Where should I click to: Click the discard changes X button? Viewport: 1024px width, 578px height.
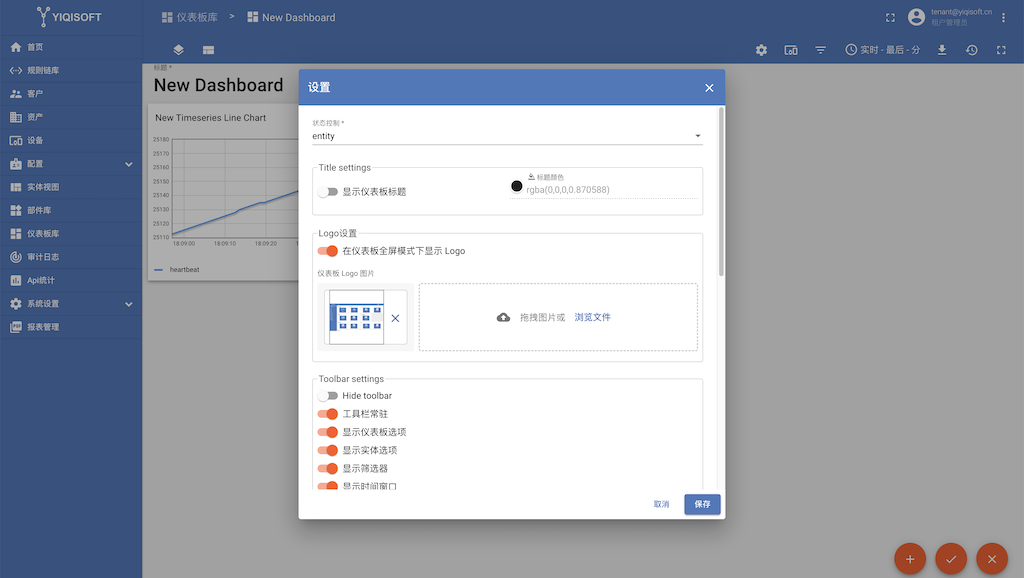click(992, 559)
